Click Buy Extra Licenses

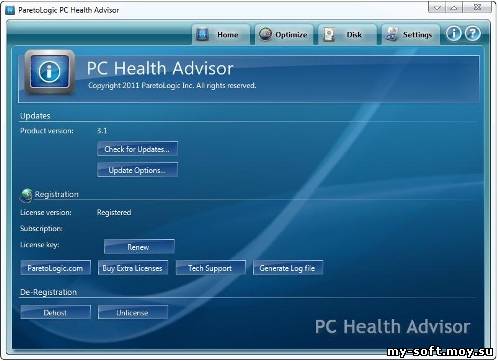point(133,268)
